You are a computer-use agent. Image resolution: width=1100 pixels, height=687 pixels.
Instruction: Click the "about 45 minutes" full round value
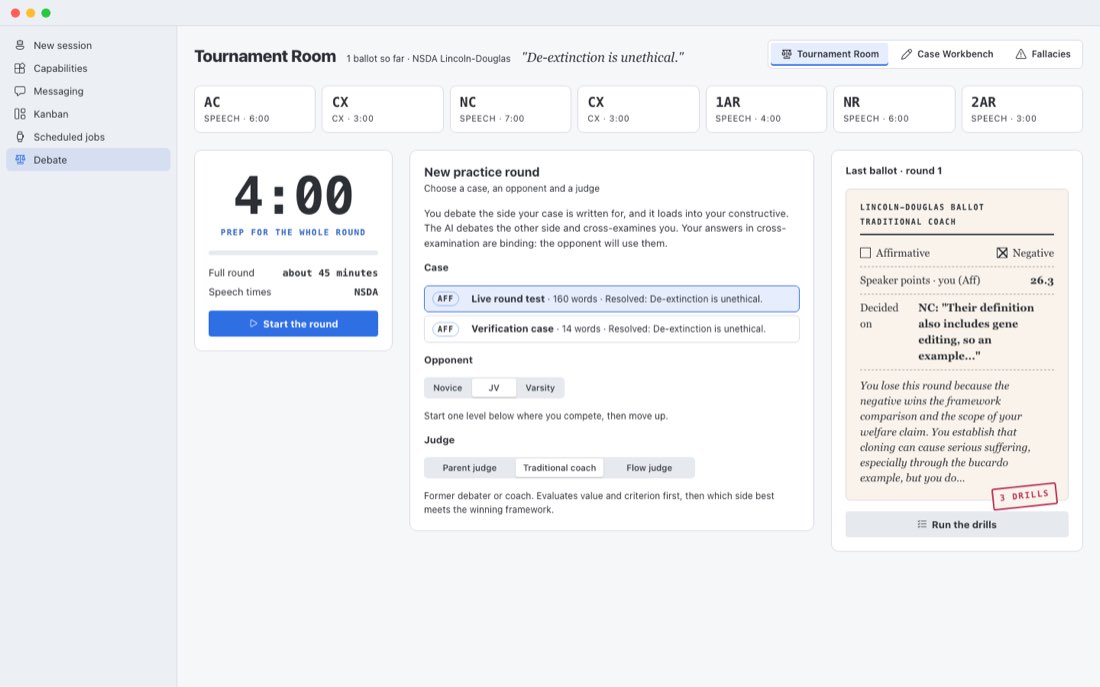pos(330,273)
